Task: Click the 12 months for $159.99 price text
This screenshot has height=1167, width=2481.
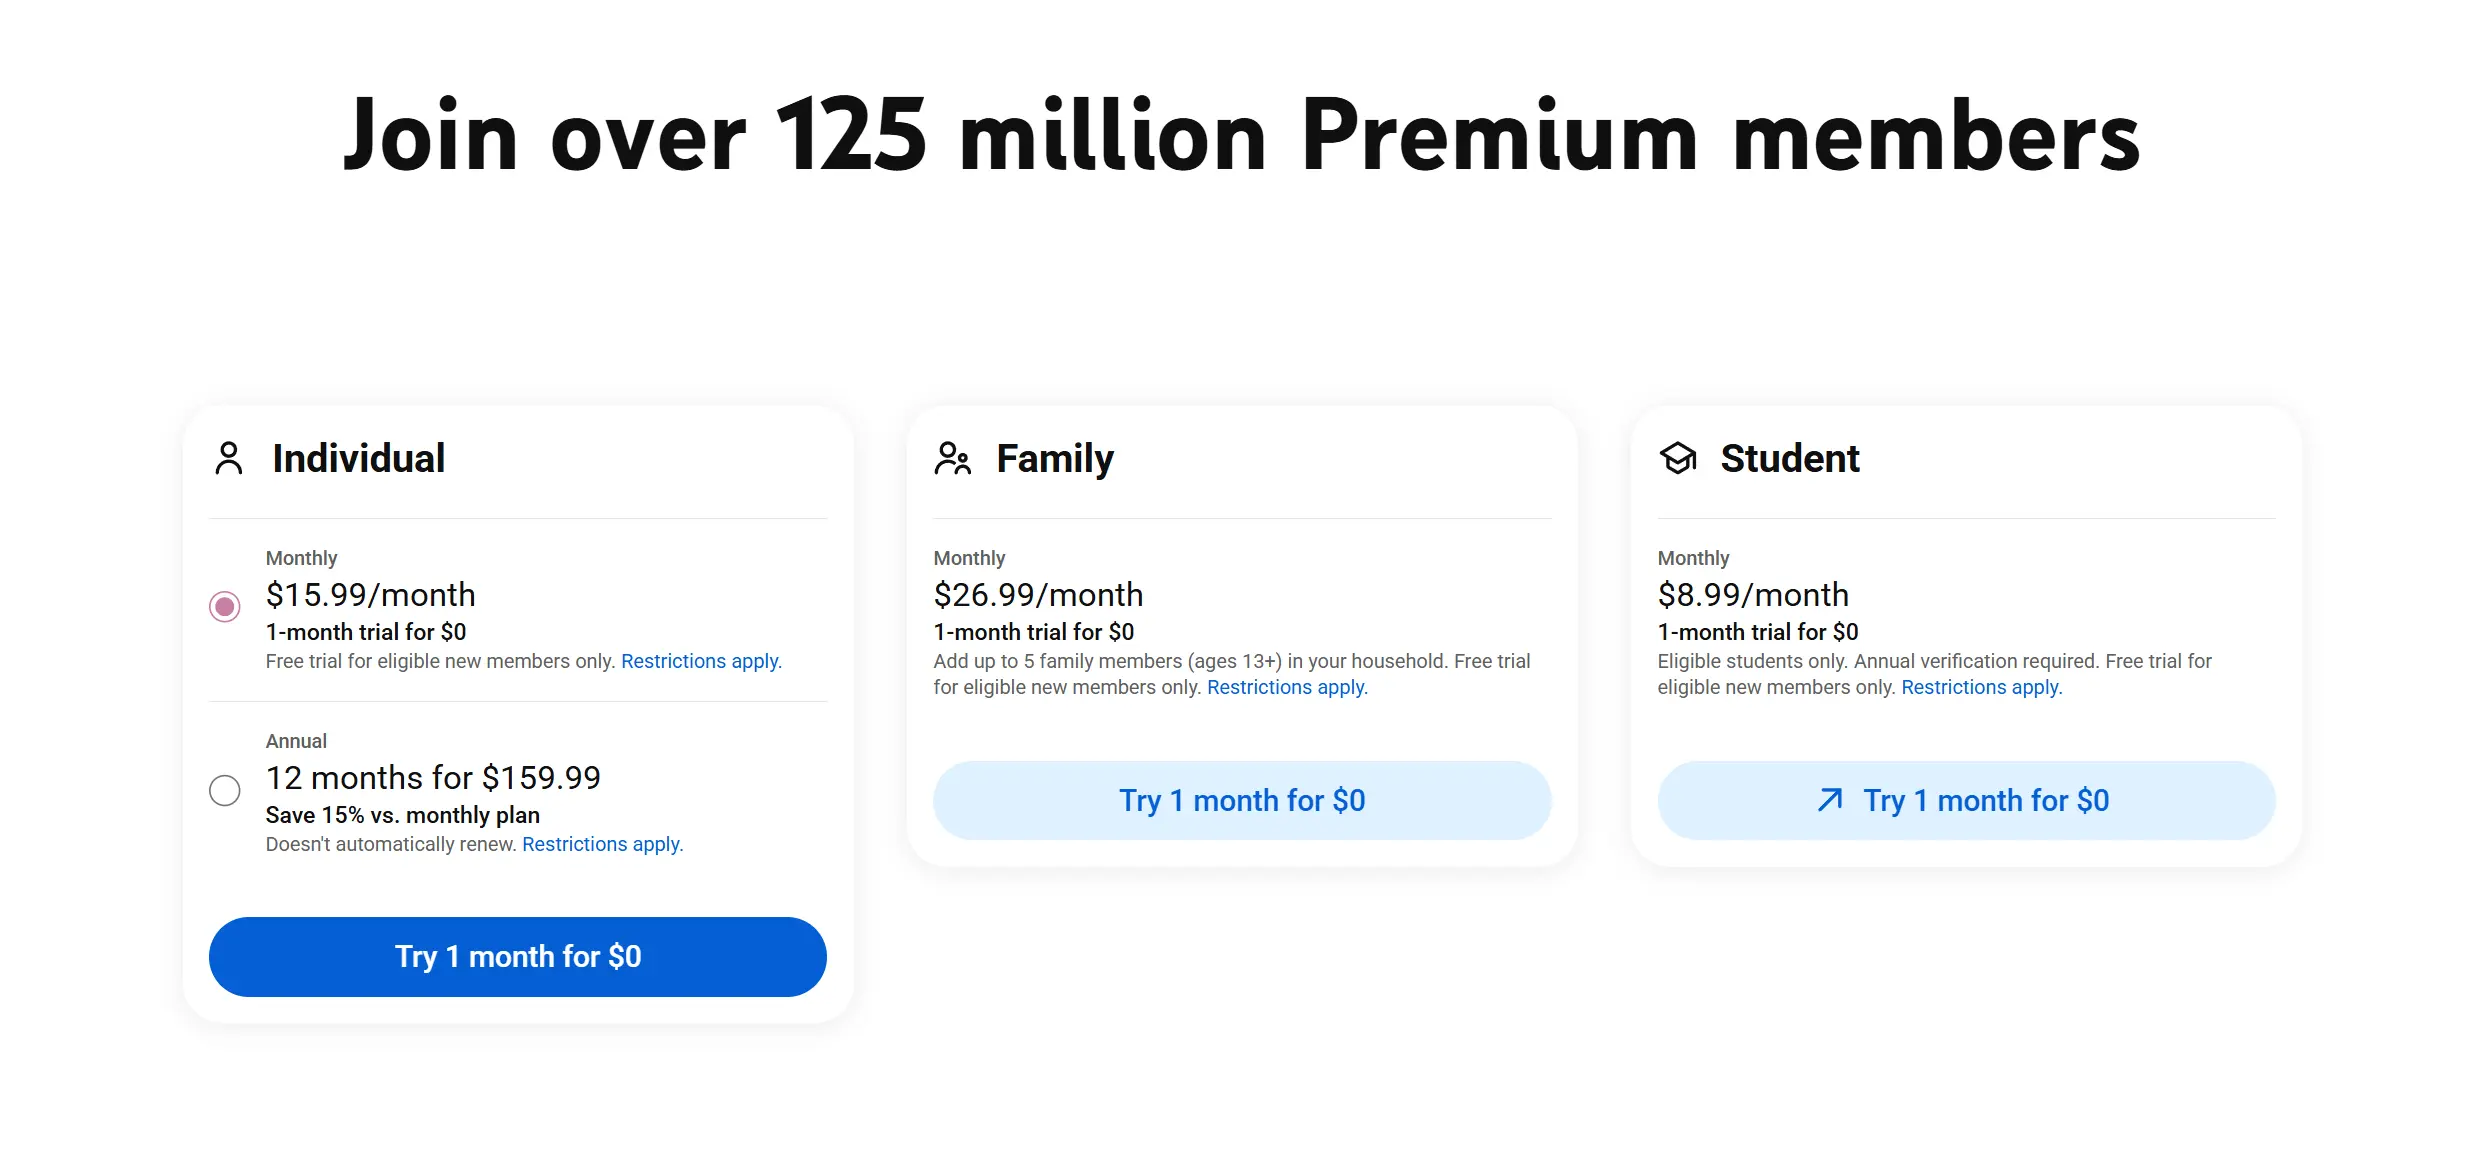Action: [432, 778]
